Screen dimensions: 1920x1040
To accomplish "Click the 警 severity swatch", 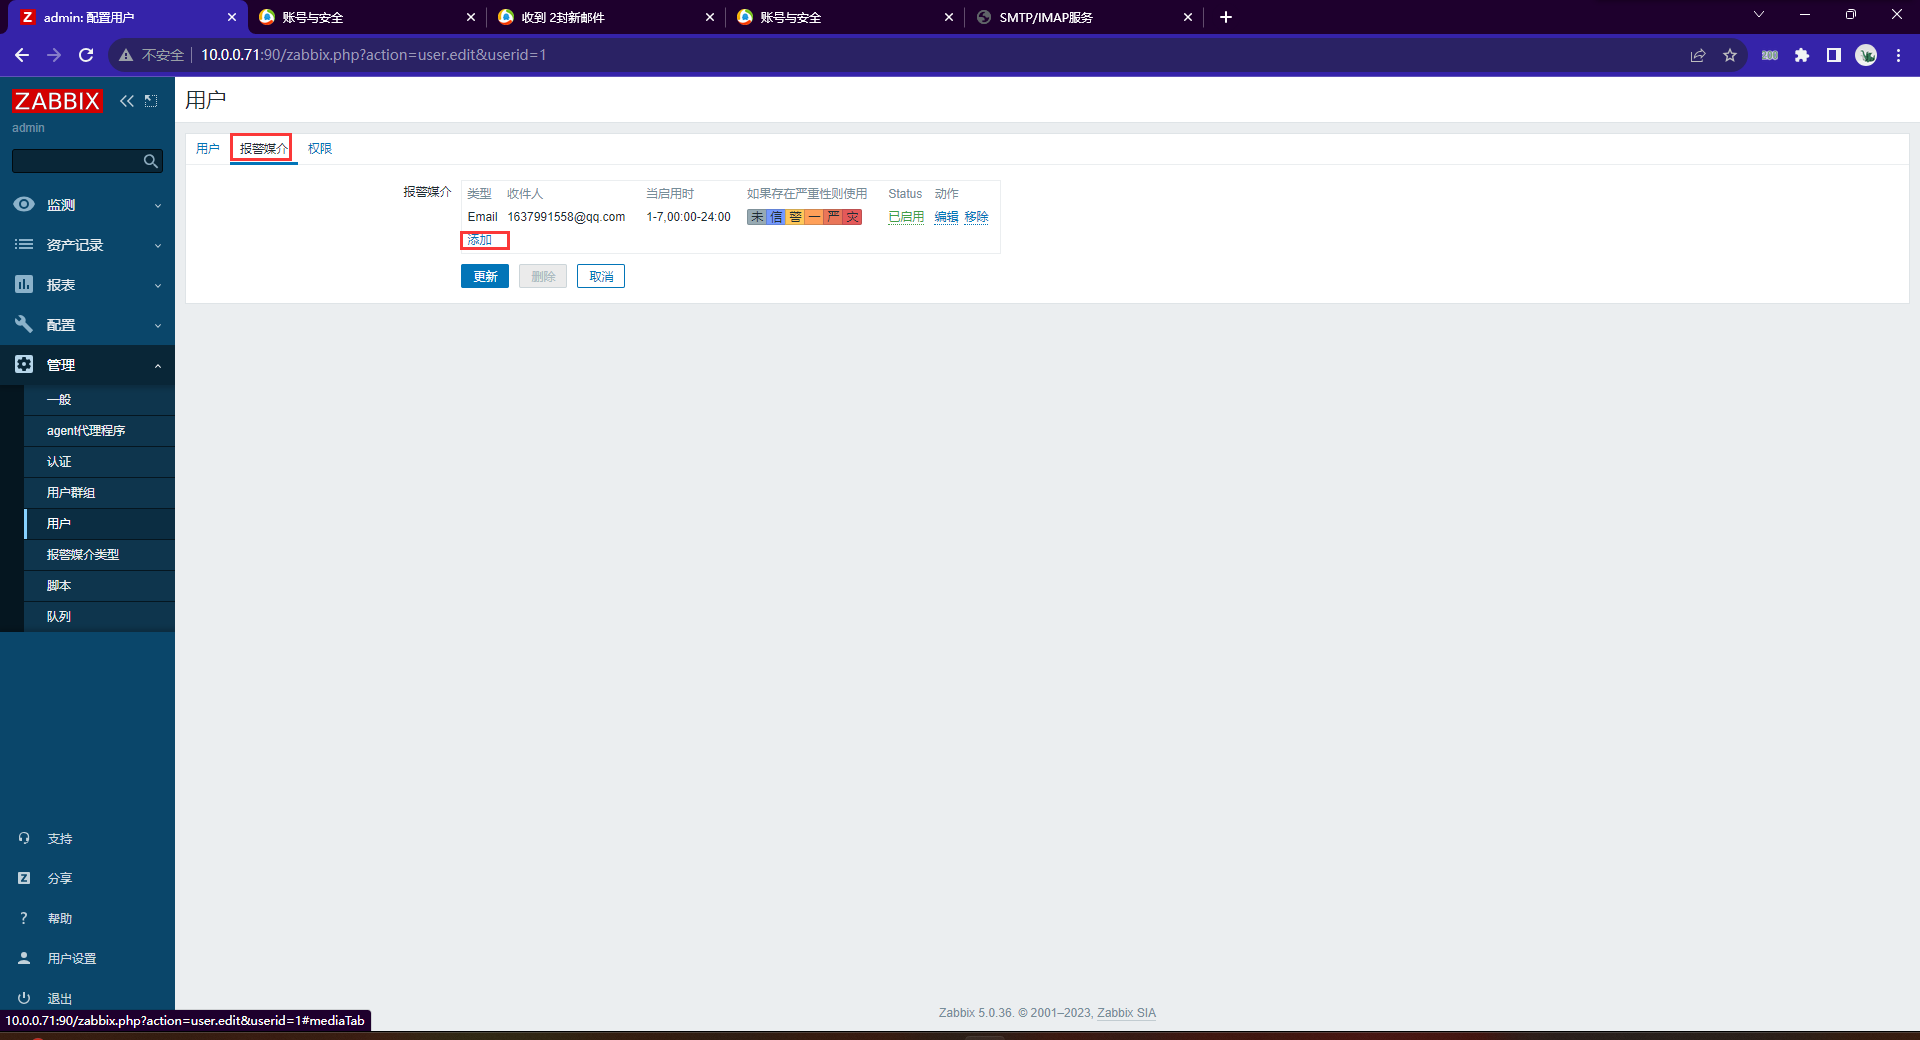I will [x=795, y=217].
